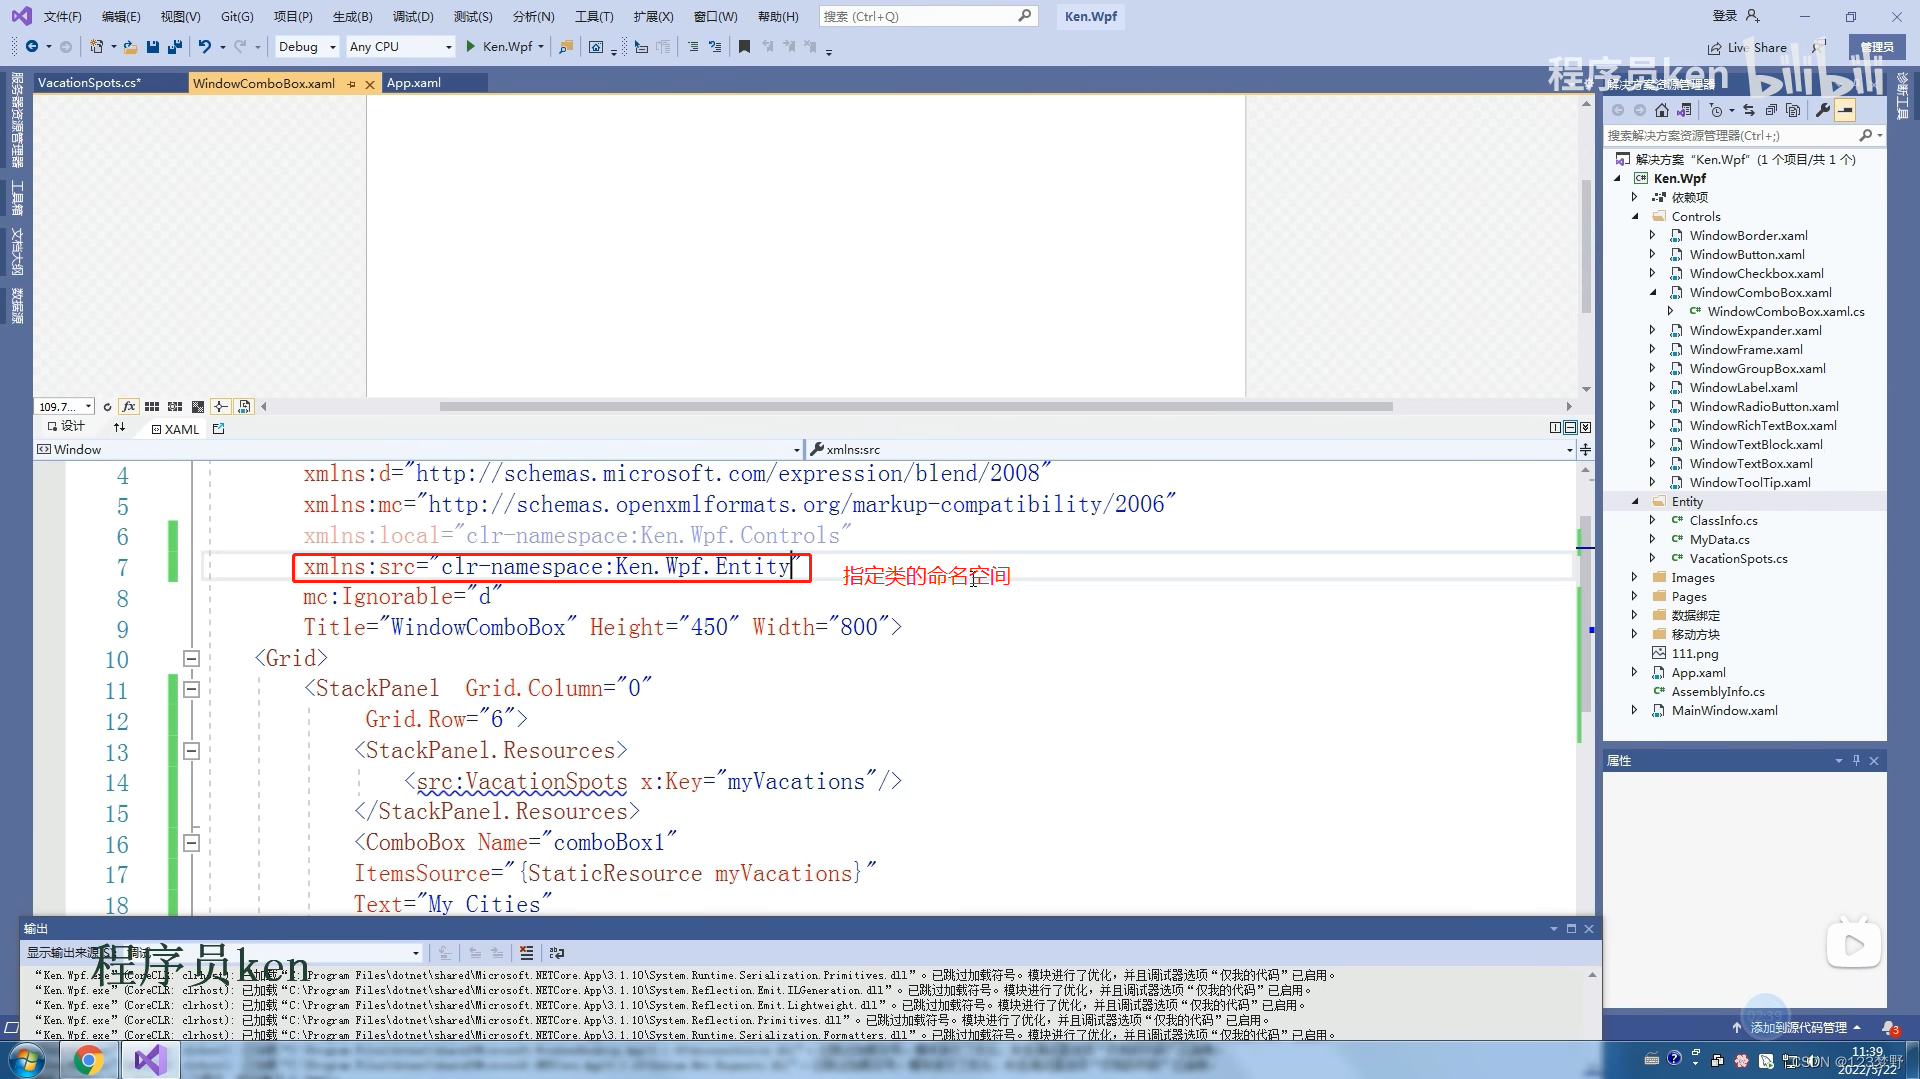Select VacationSpots.cs in Solution Explorer
Image resolution: width=1920 pixels, height=1079 pixels.
1738,559
